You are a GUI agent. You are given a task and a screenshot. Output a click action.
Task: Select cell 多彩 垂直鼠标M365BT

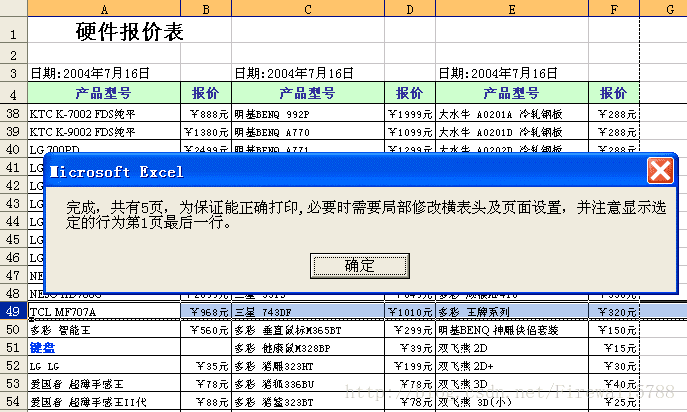tap(308, 330)
